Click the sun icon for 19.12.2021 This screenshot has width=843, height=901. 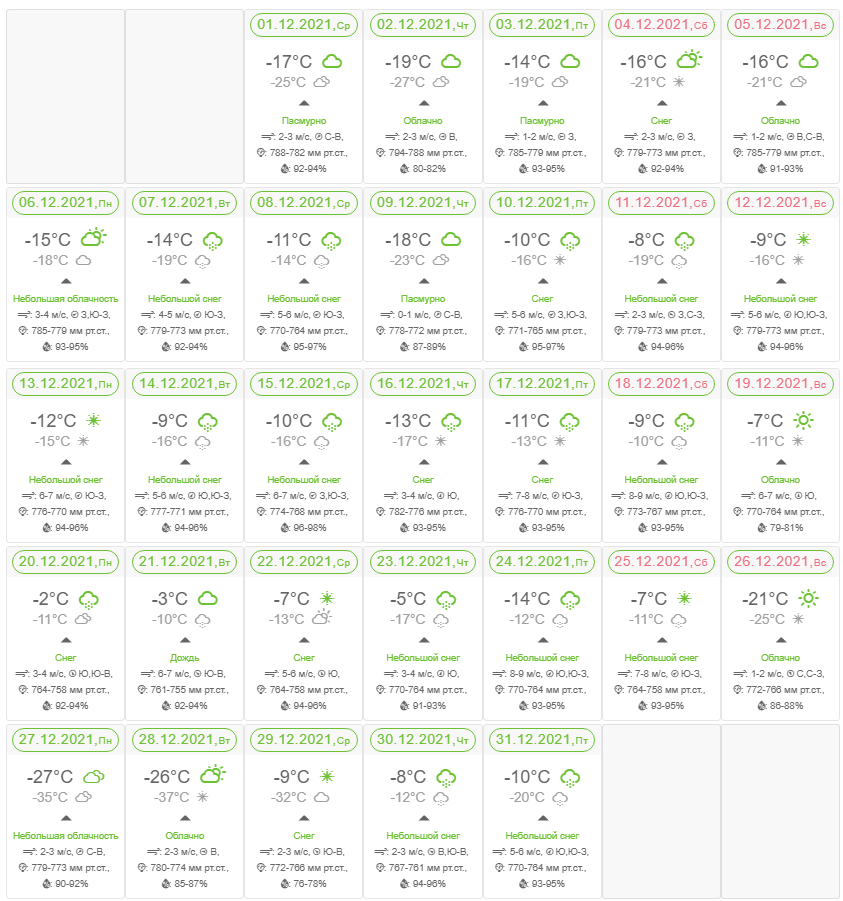pyautogui.click(x=803, y=421)
